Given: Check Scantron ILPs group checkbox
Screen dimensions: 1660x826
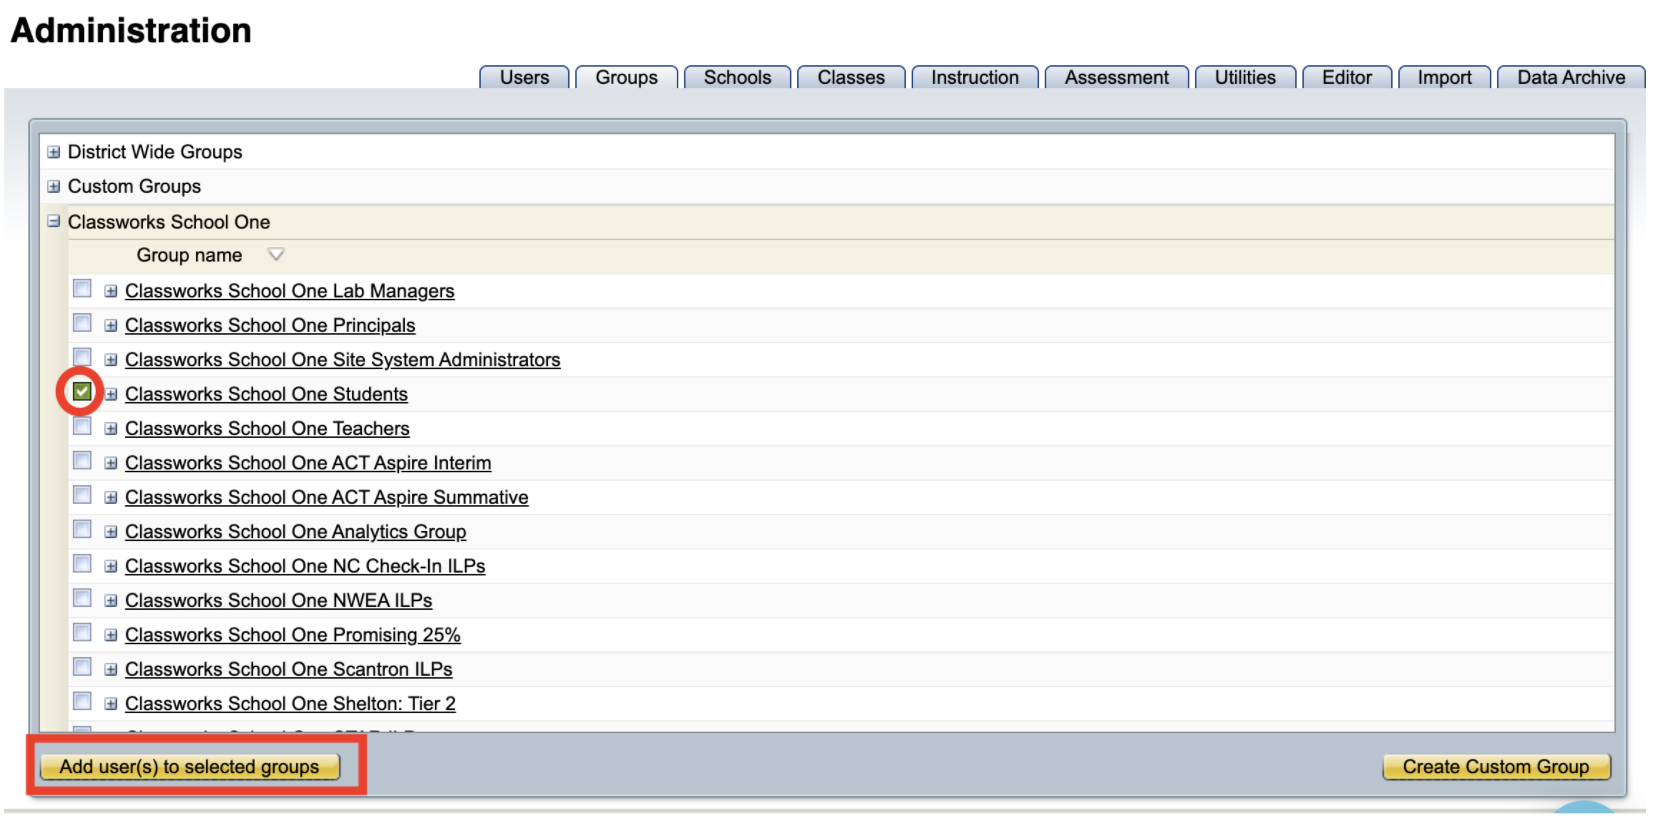Looking at the screenshot, I should coord(82,666).
